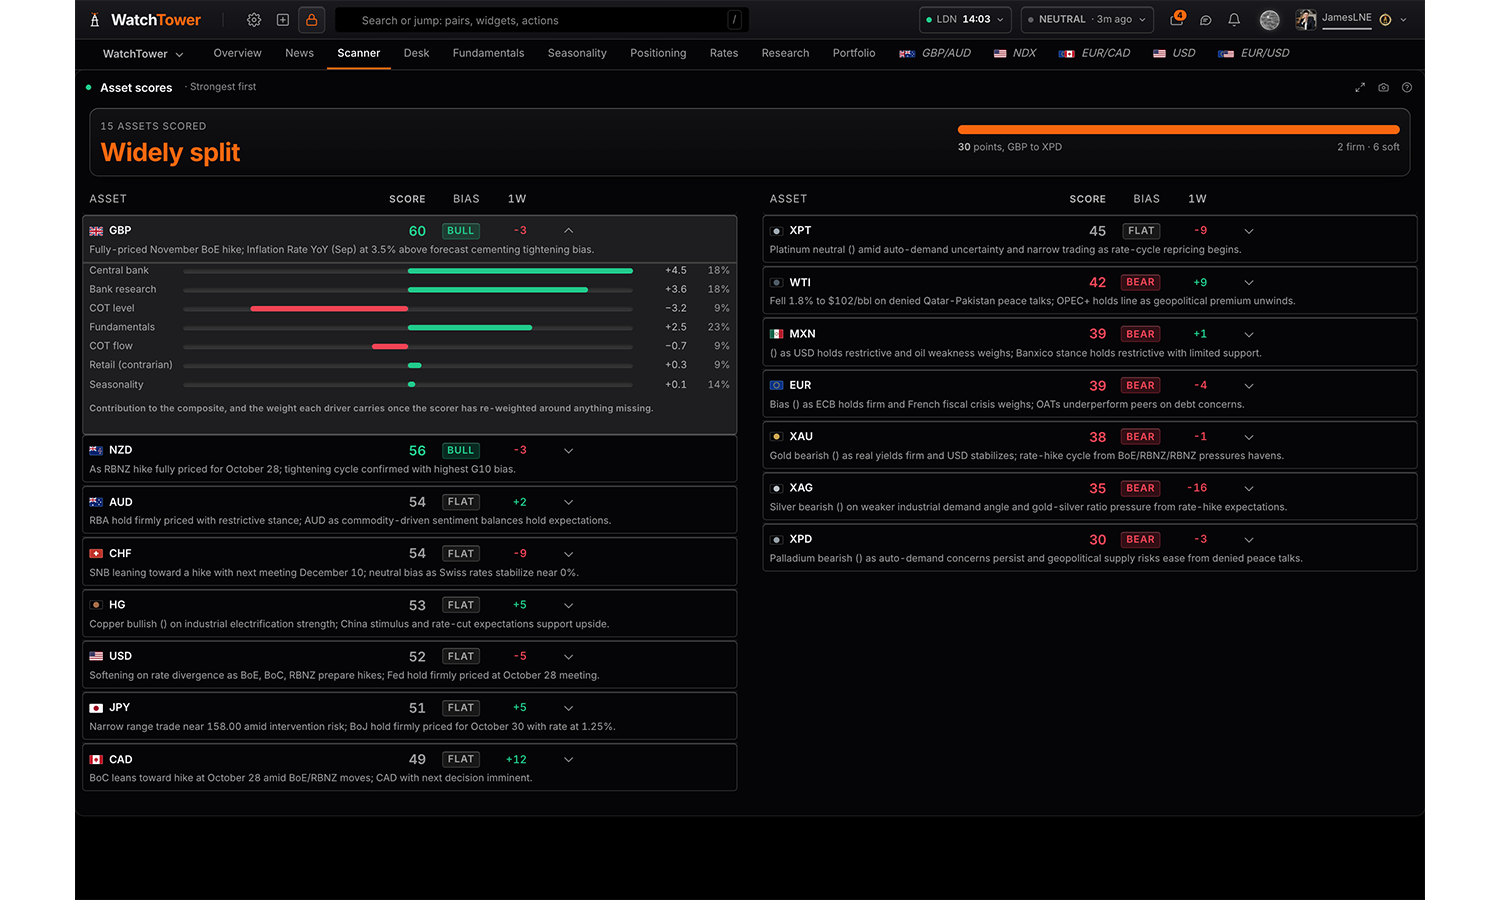The width and height of the screenshot is (1500, 900).
Task: Open the Portfolio tab
Action: (854, 54)
